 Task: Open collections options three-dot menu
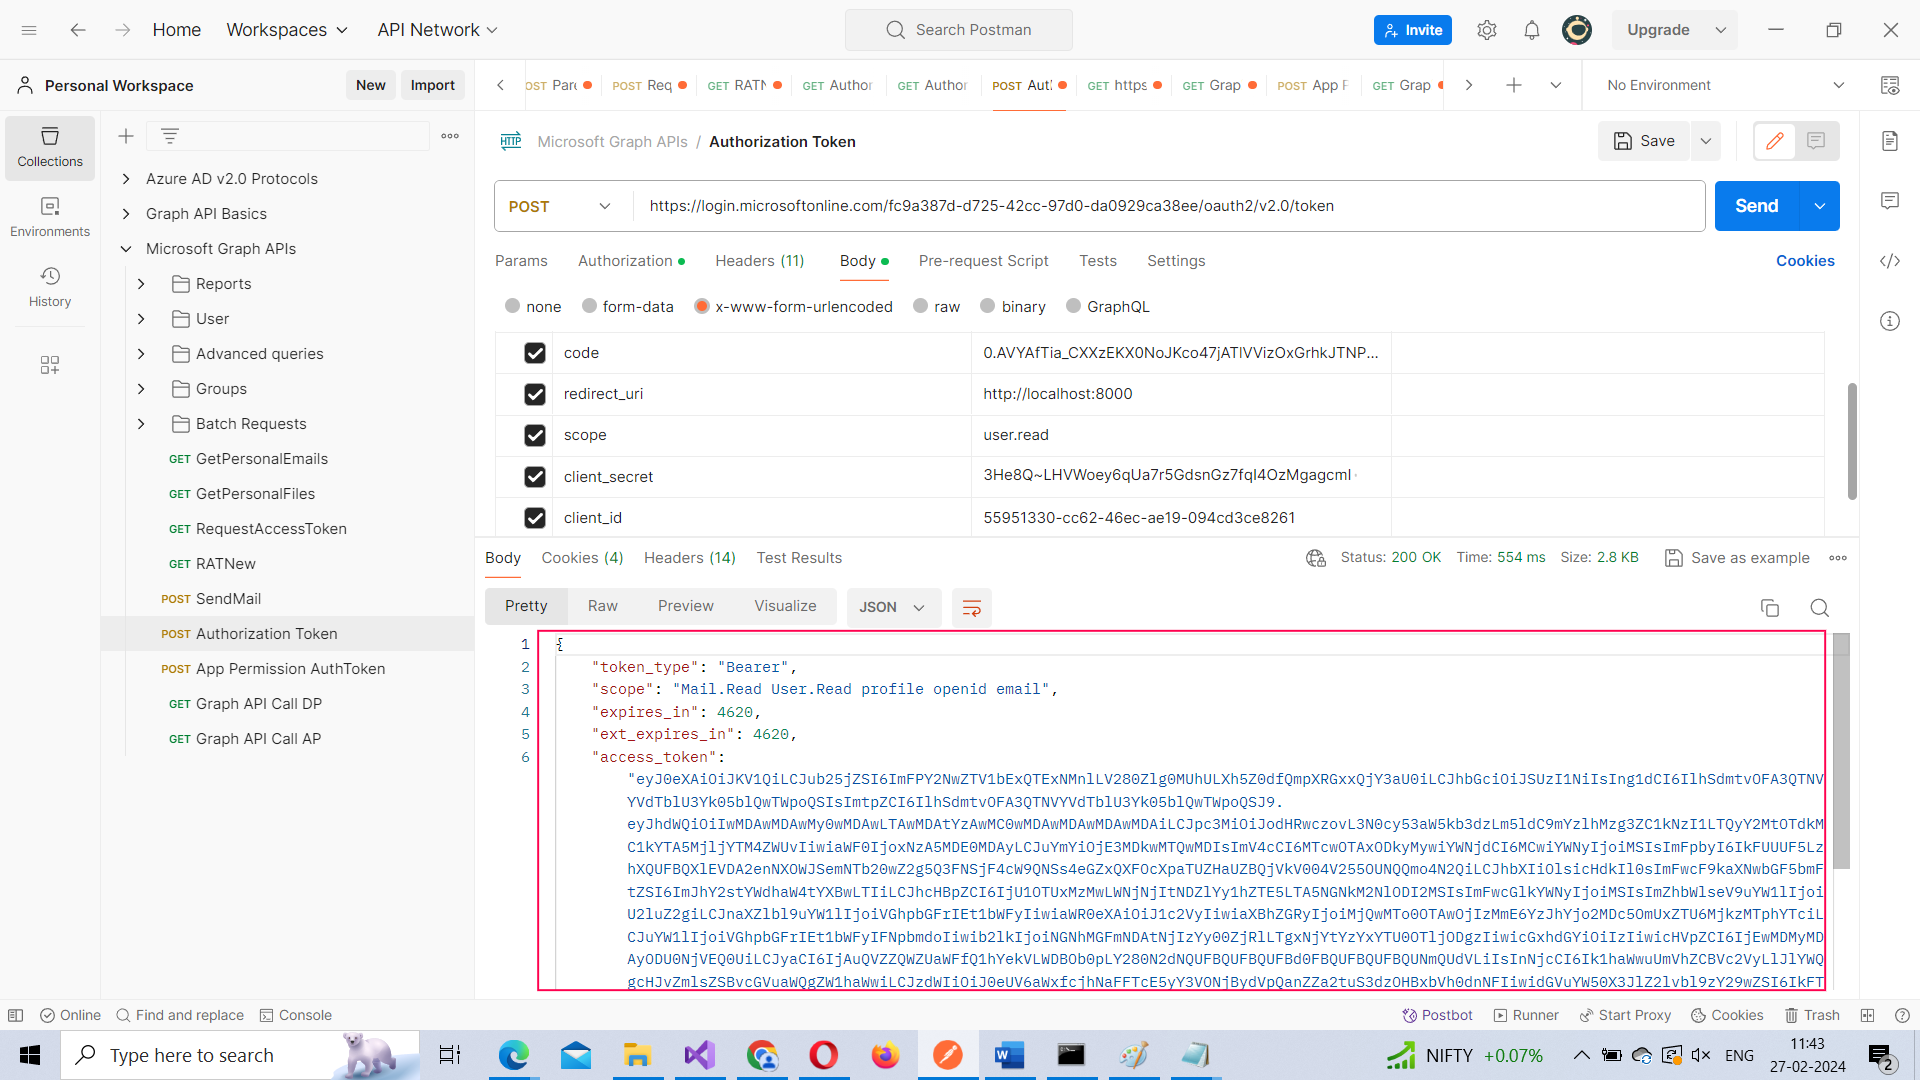[x=450, y=136]
